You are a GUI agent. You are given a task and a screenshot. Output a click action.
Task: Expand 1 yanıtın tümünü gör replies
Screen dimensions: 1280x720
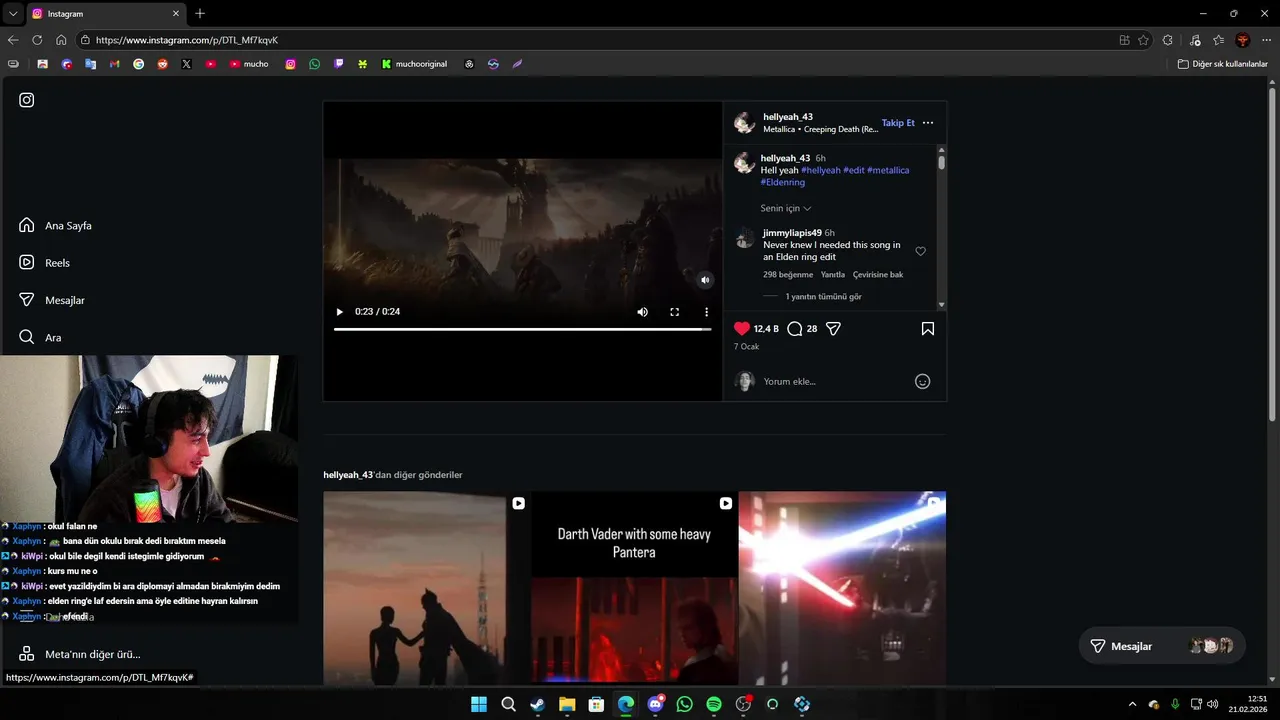point(823,297)
